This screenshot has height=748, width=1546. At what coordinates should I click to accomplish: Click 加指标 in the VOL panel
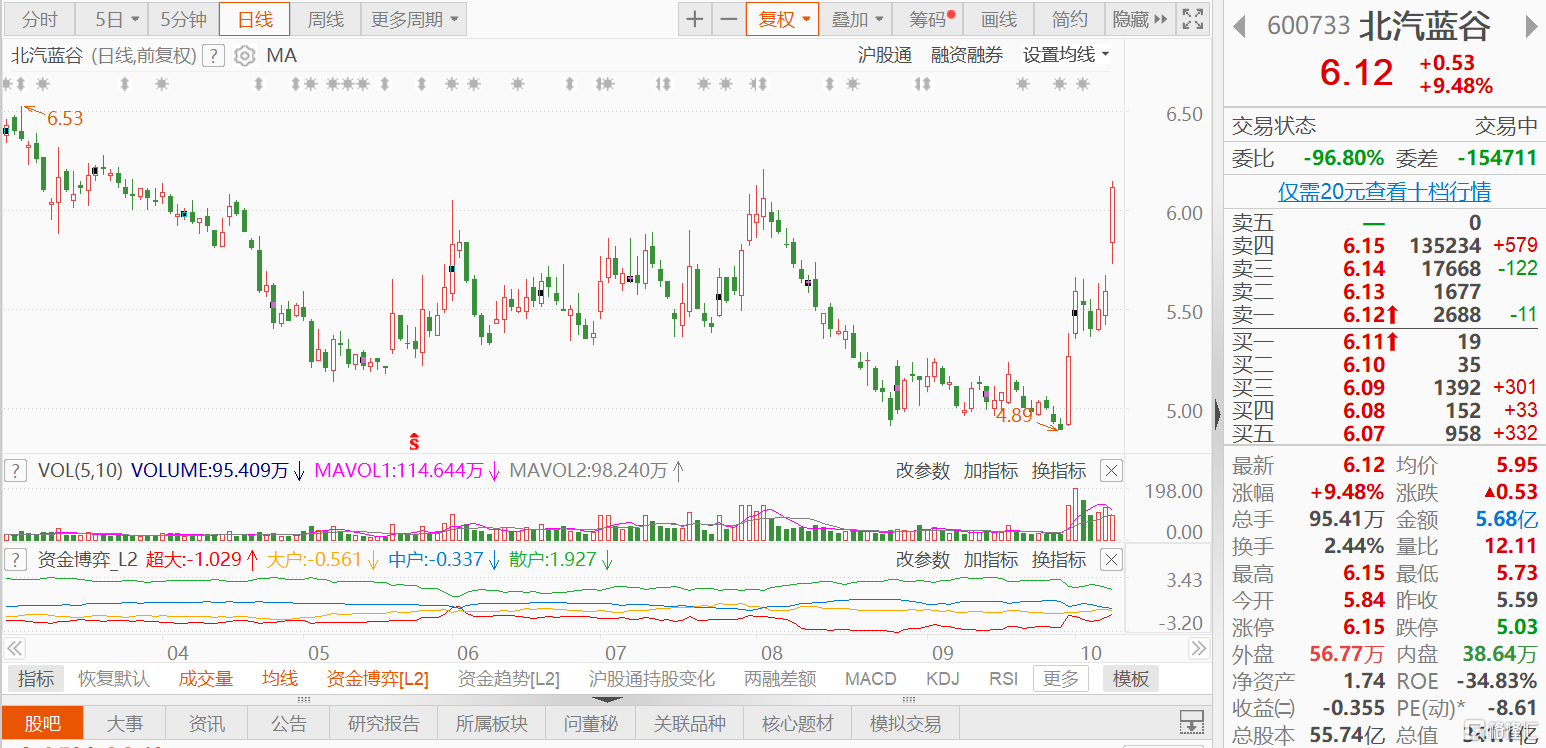pos(991,471)
